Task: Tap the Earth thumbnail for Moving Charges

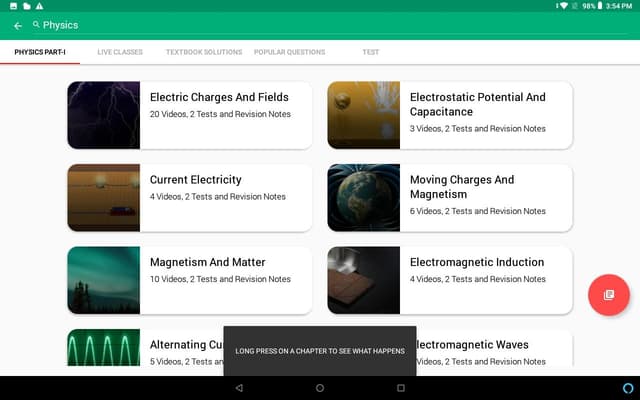Action: click(x=364, y=198)
